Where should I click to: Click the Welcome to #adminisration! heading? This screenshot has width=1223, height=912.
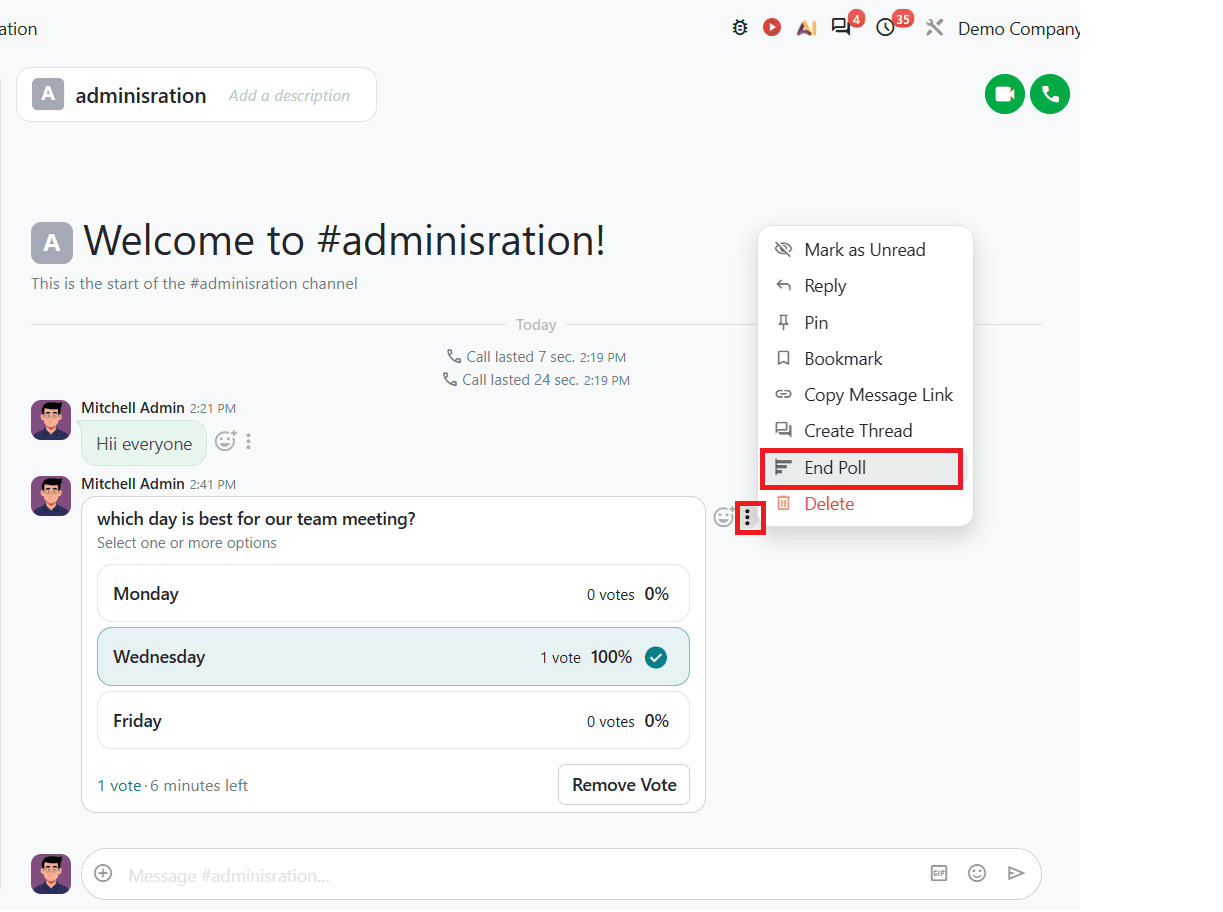(x=344, y=241)
